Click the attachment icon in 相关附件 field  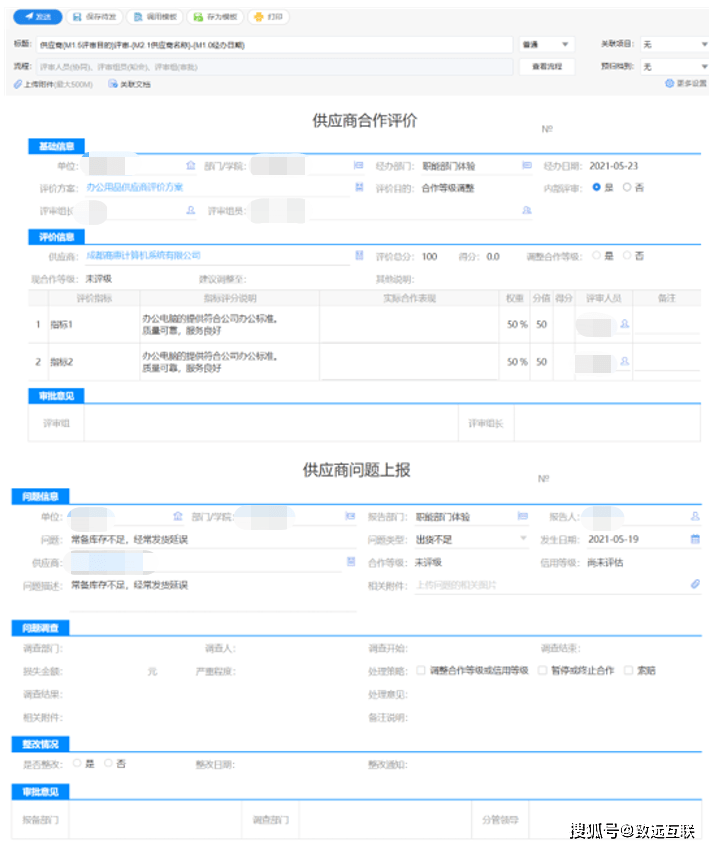pyautogui.click(x=695, y=585)
